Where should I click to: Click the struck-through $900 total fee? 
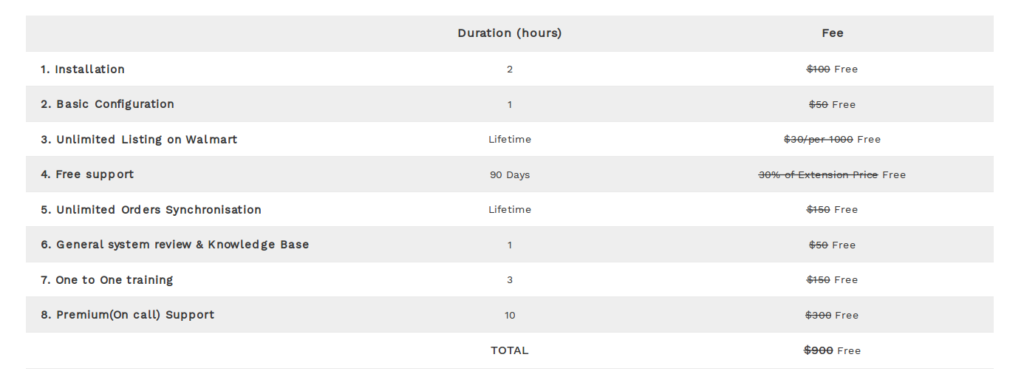click(818, 350)
